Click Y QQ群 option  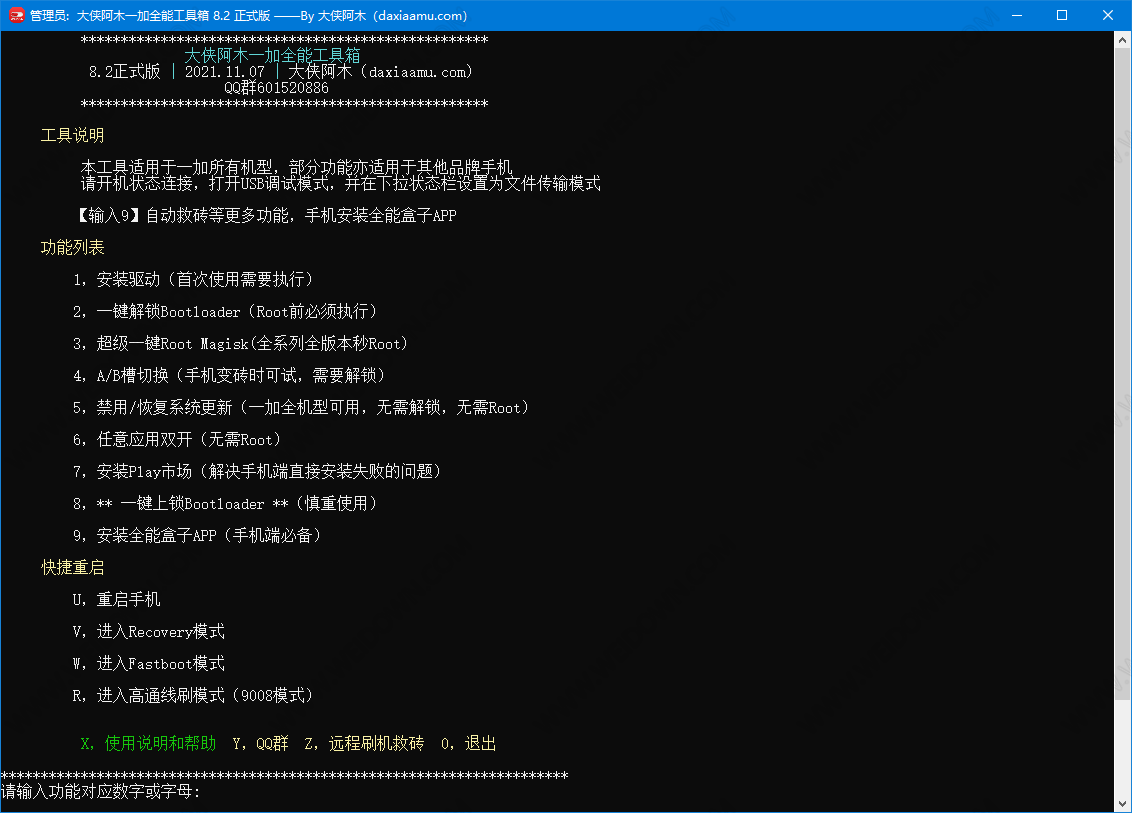268,743
